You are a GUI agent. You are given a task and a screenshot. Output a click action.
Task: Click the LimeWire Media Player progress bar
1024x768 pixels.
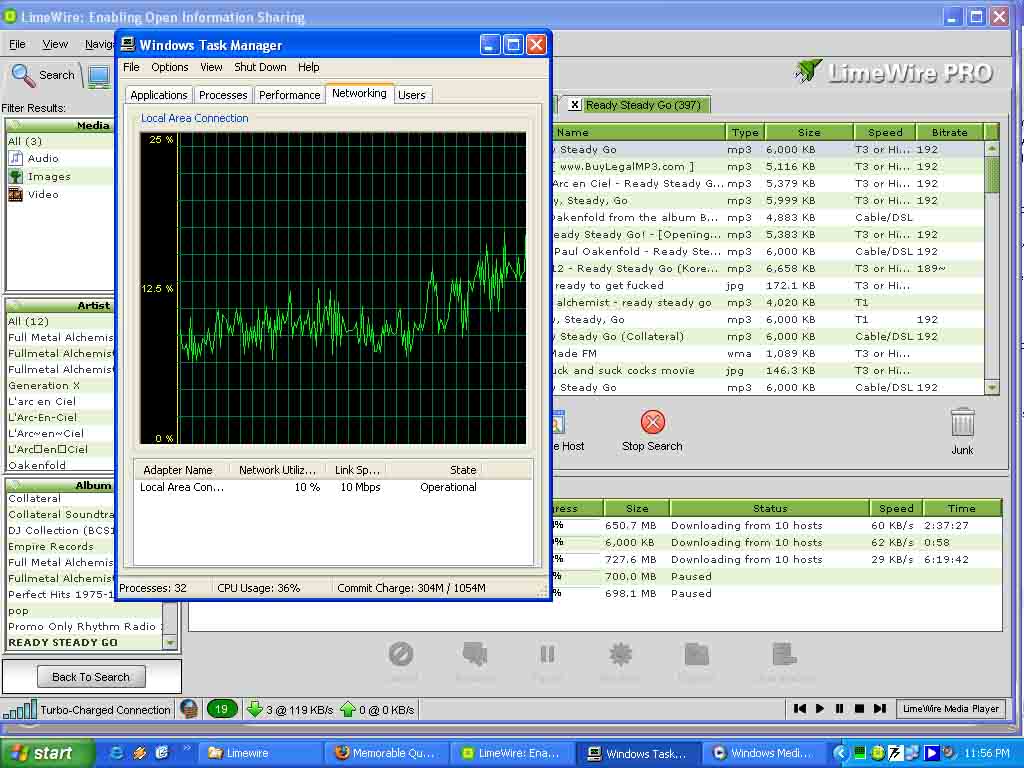pyautogui.click(x=951, y=709)
